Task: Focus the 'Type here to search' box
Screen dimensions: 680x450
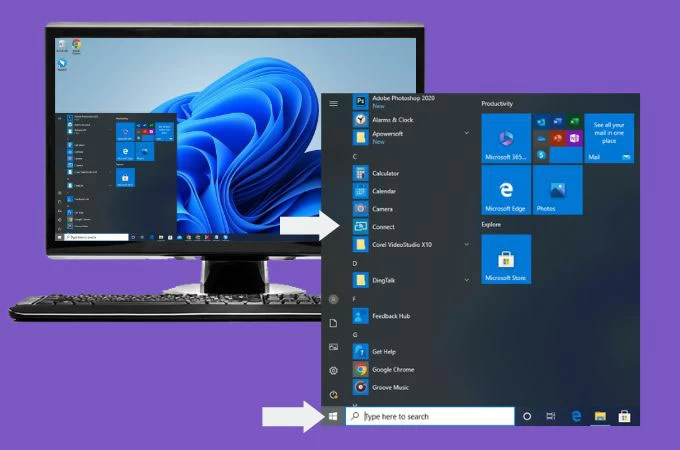Action: click(430, 416)
